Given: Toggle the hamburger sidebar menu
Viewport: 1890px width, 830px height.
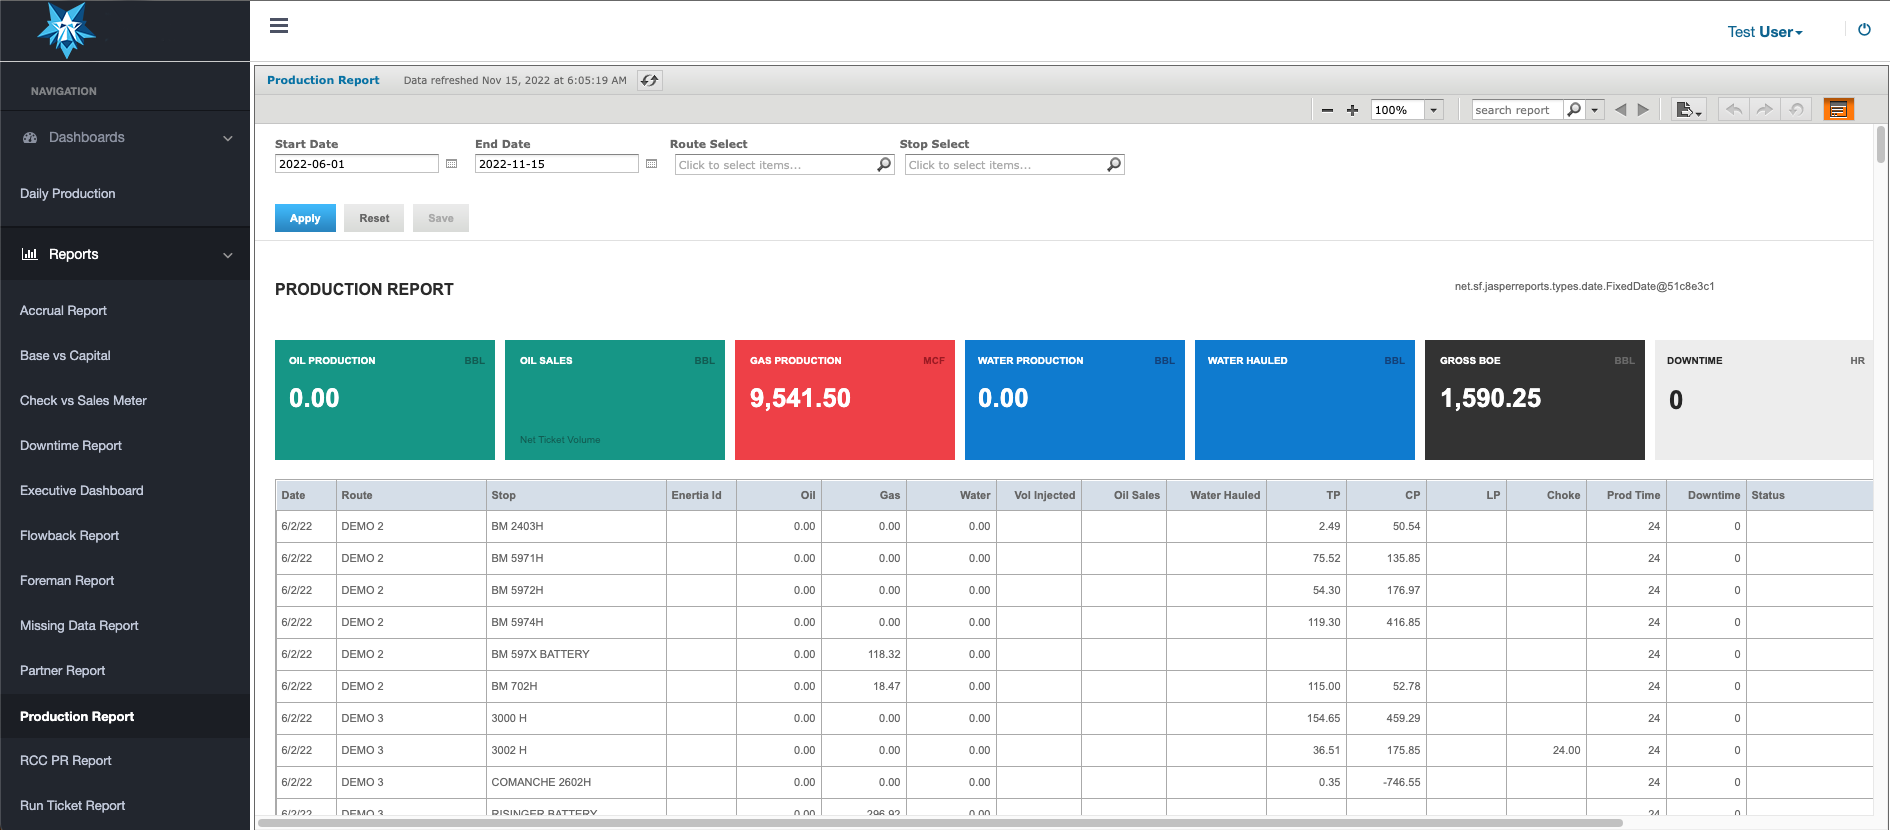Looking at the screenshot, I should 279,26.
